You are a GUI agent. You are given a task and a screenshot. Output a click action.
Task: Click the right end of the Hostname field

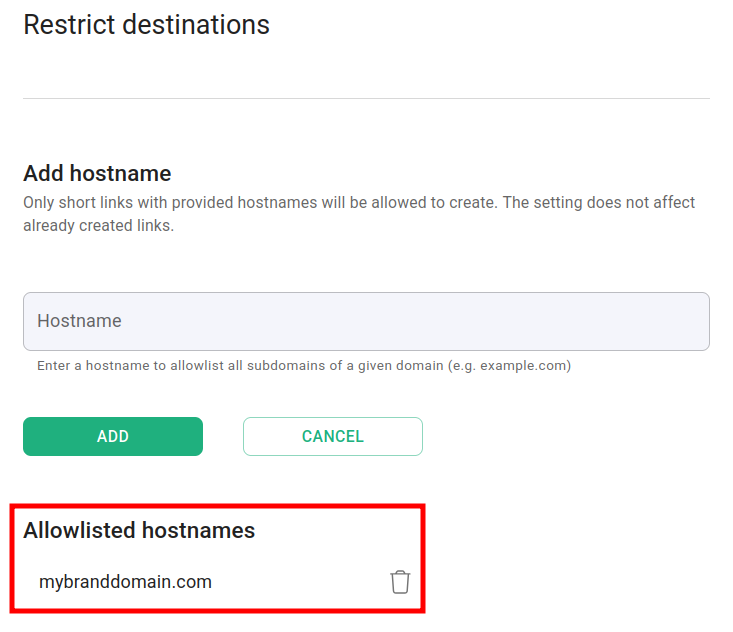click(x=690, y=321)
